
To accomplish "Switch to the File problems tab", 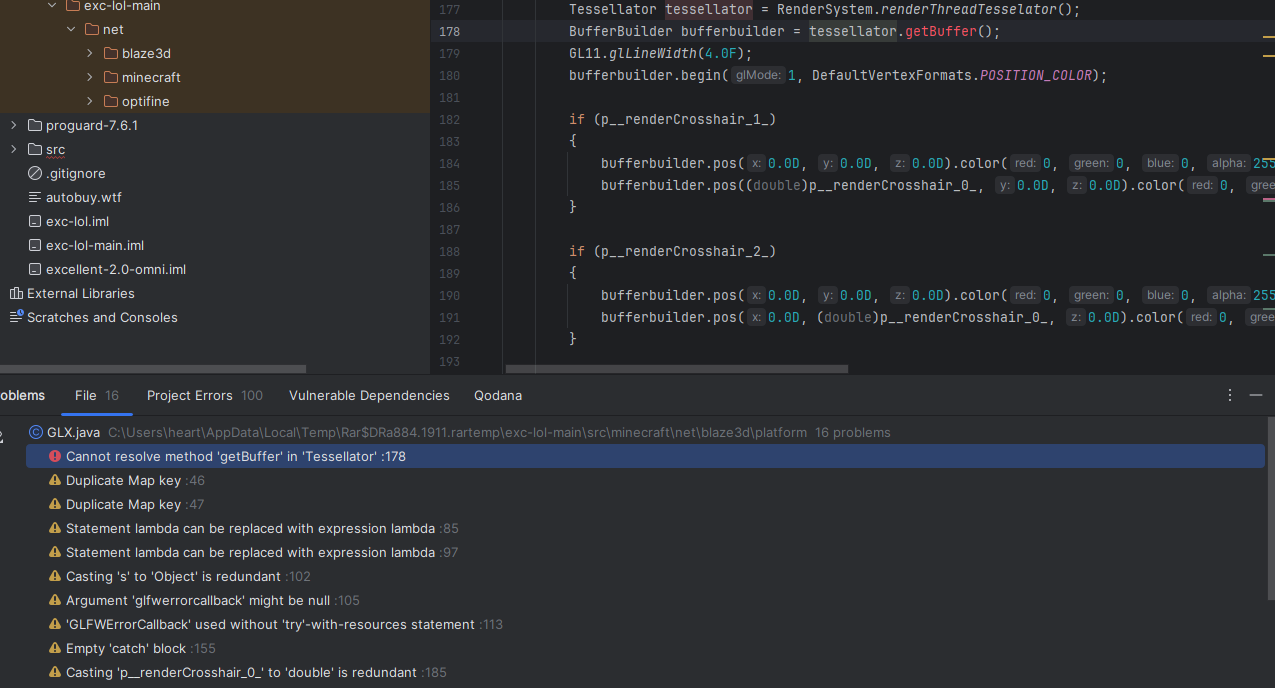I will coord(97,395).
